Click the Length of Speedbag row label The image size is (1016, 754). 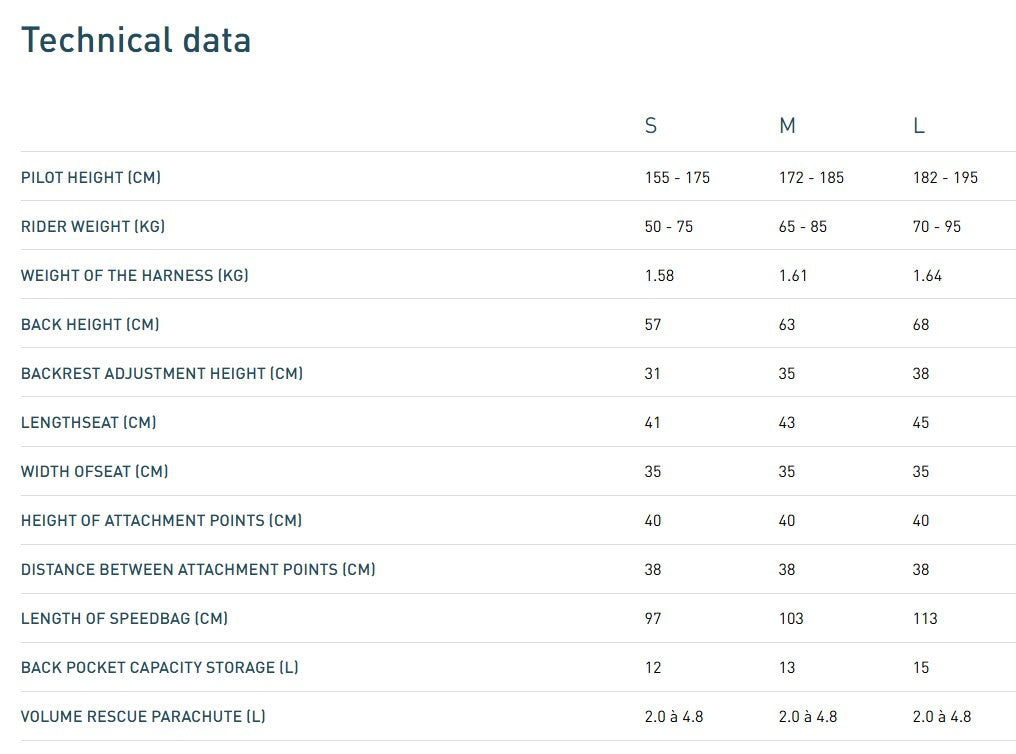(124, 618)
